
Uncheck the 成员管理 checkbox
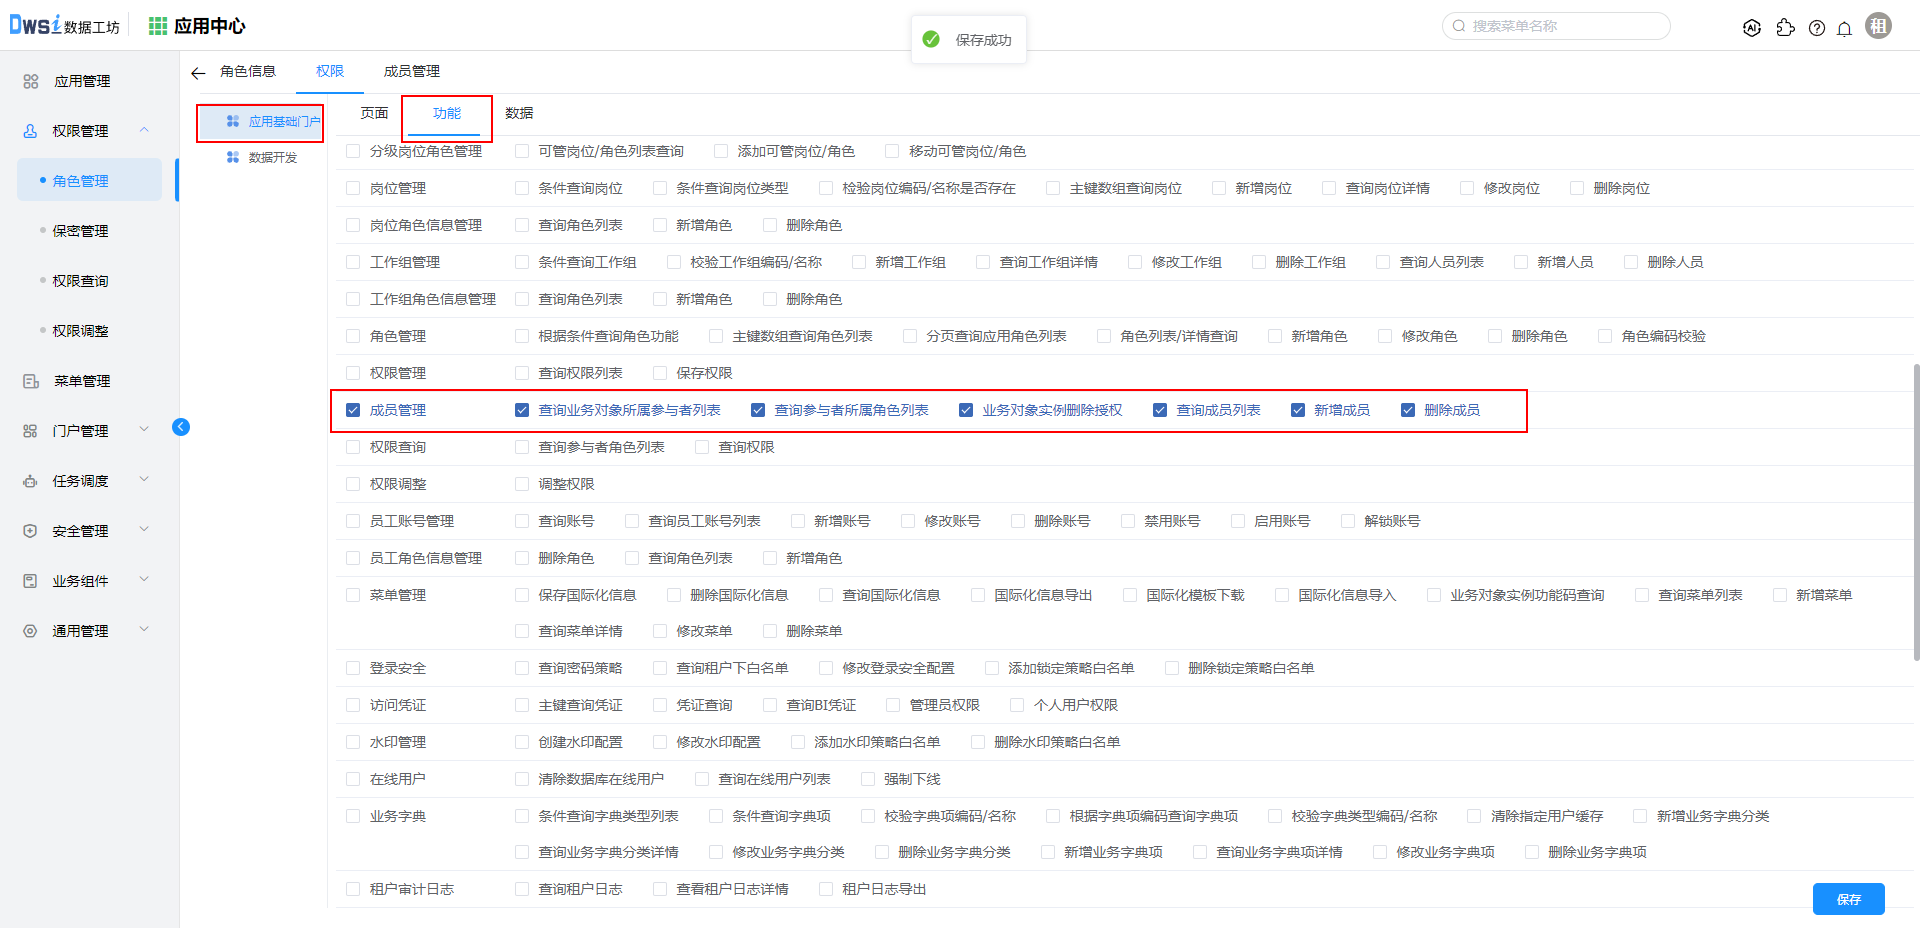click(353, 410)
